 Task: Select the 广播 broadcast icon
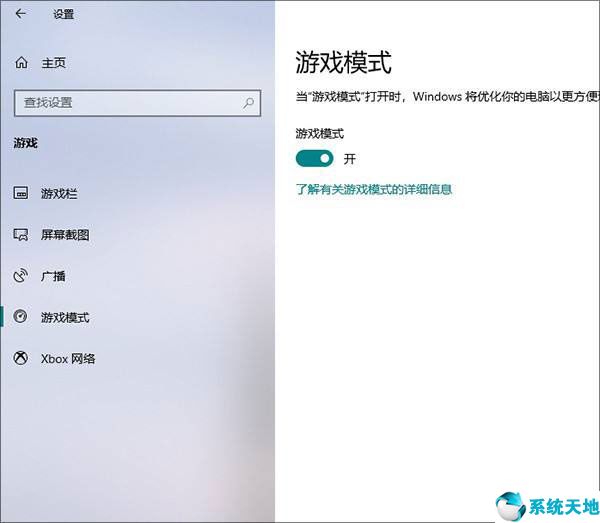(21, 276)
